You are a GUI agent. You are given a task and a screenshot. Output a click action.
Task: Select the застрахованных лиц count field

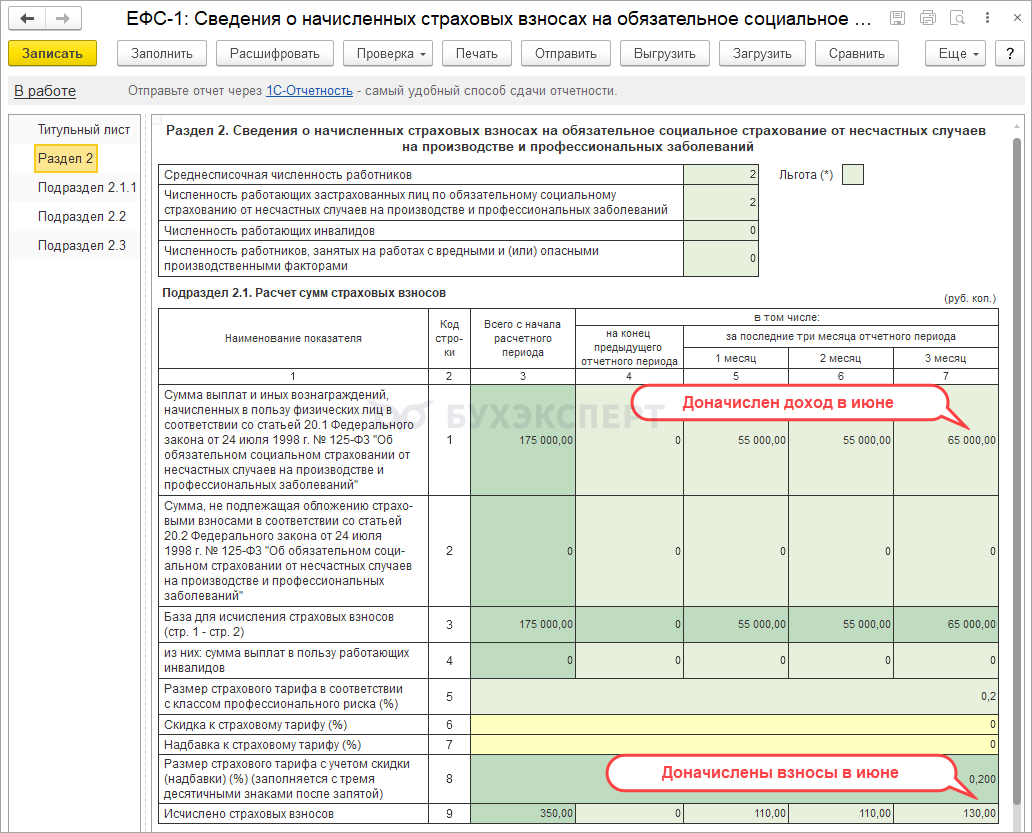tap(721, 202)
